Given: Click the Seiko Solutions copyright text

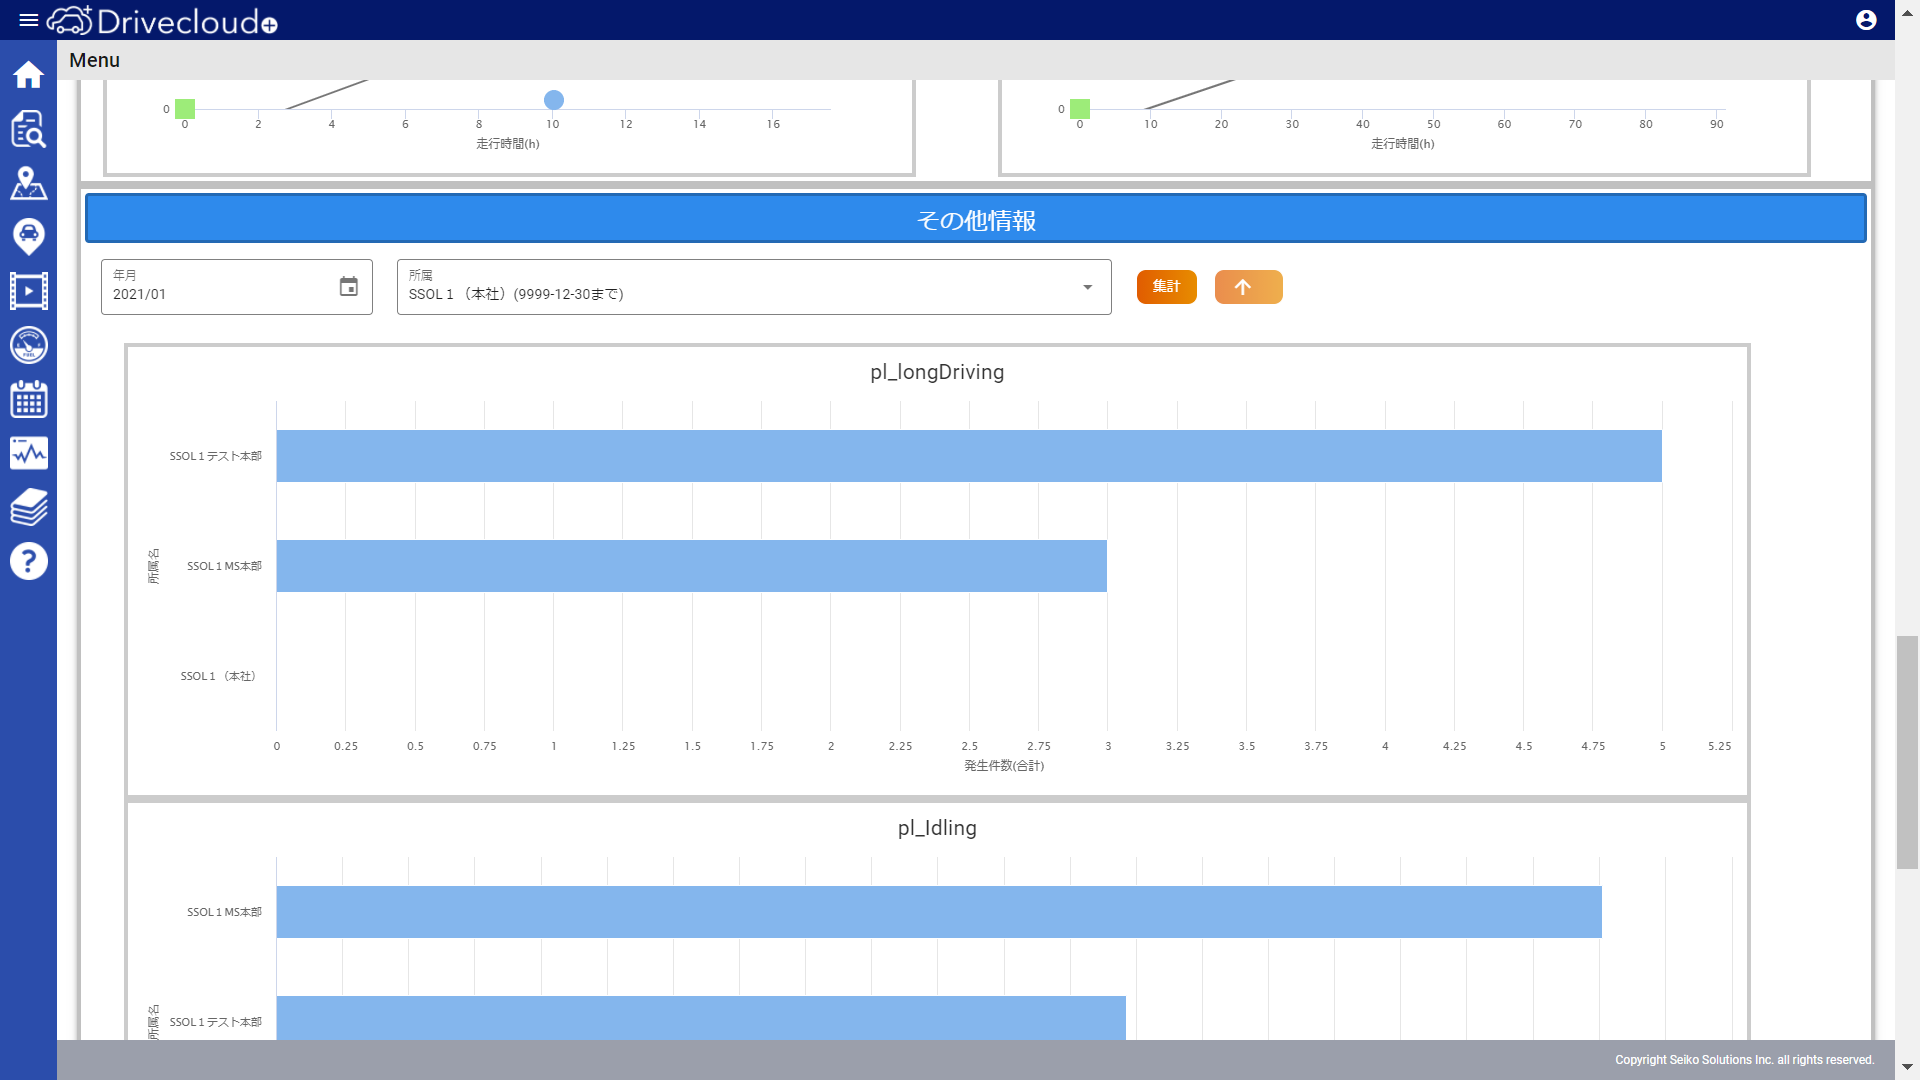Looking at the screenshot, I should (1744, 1060).
